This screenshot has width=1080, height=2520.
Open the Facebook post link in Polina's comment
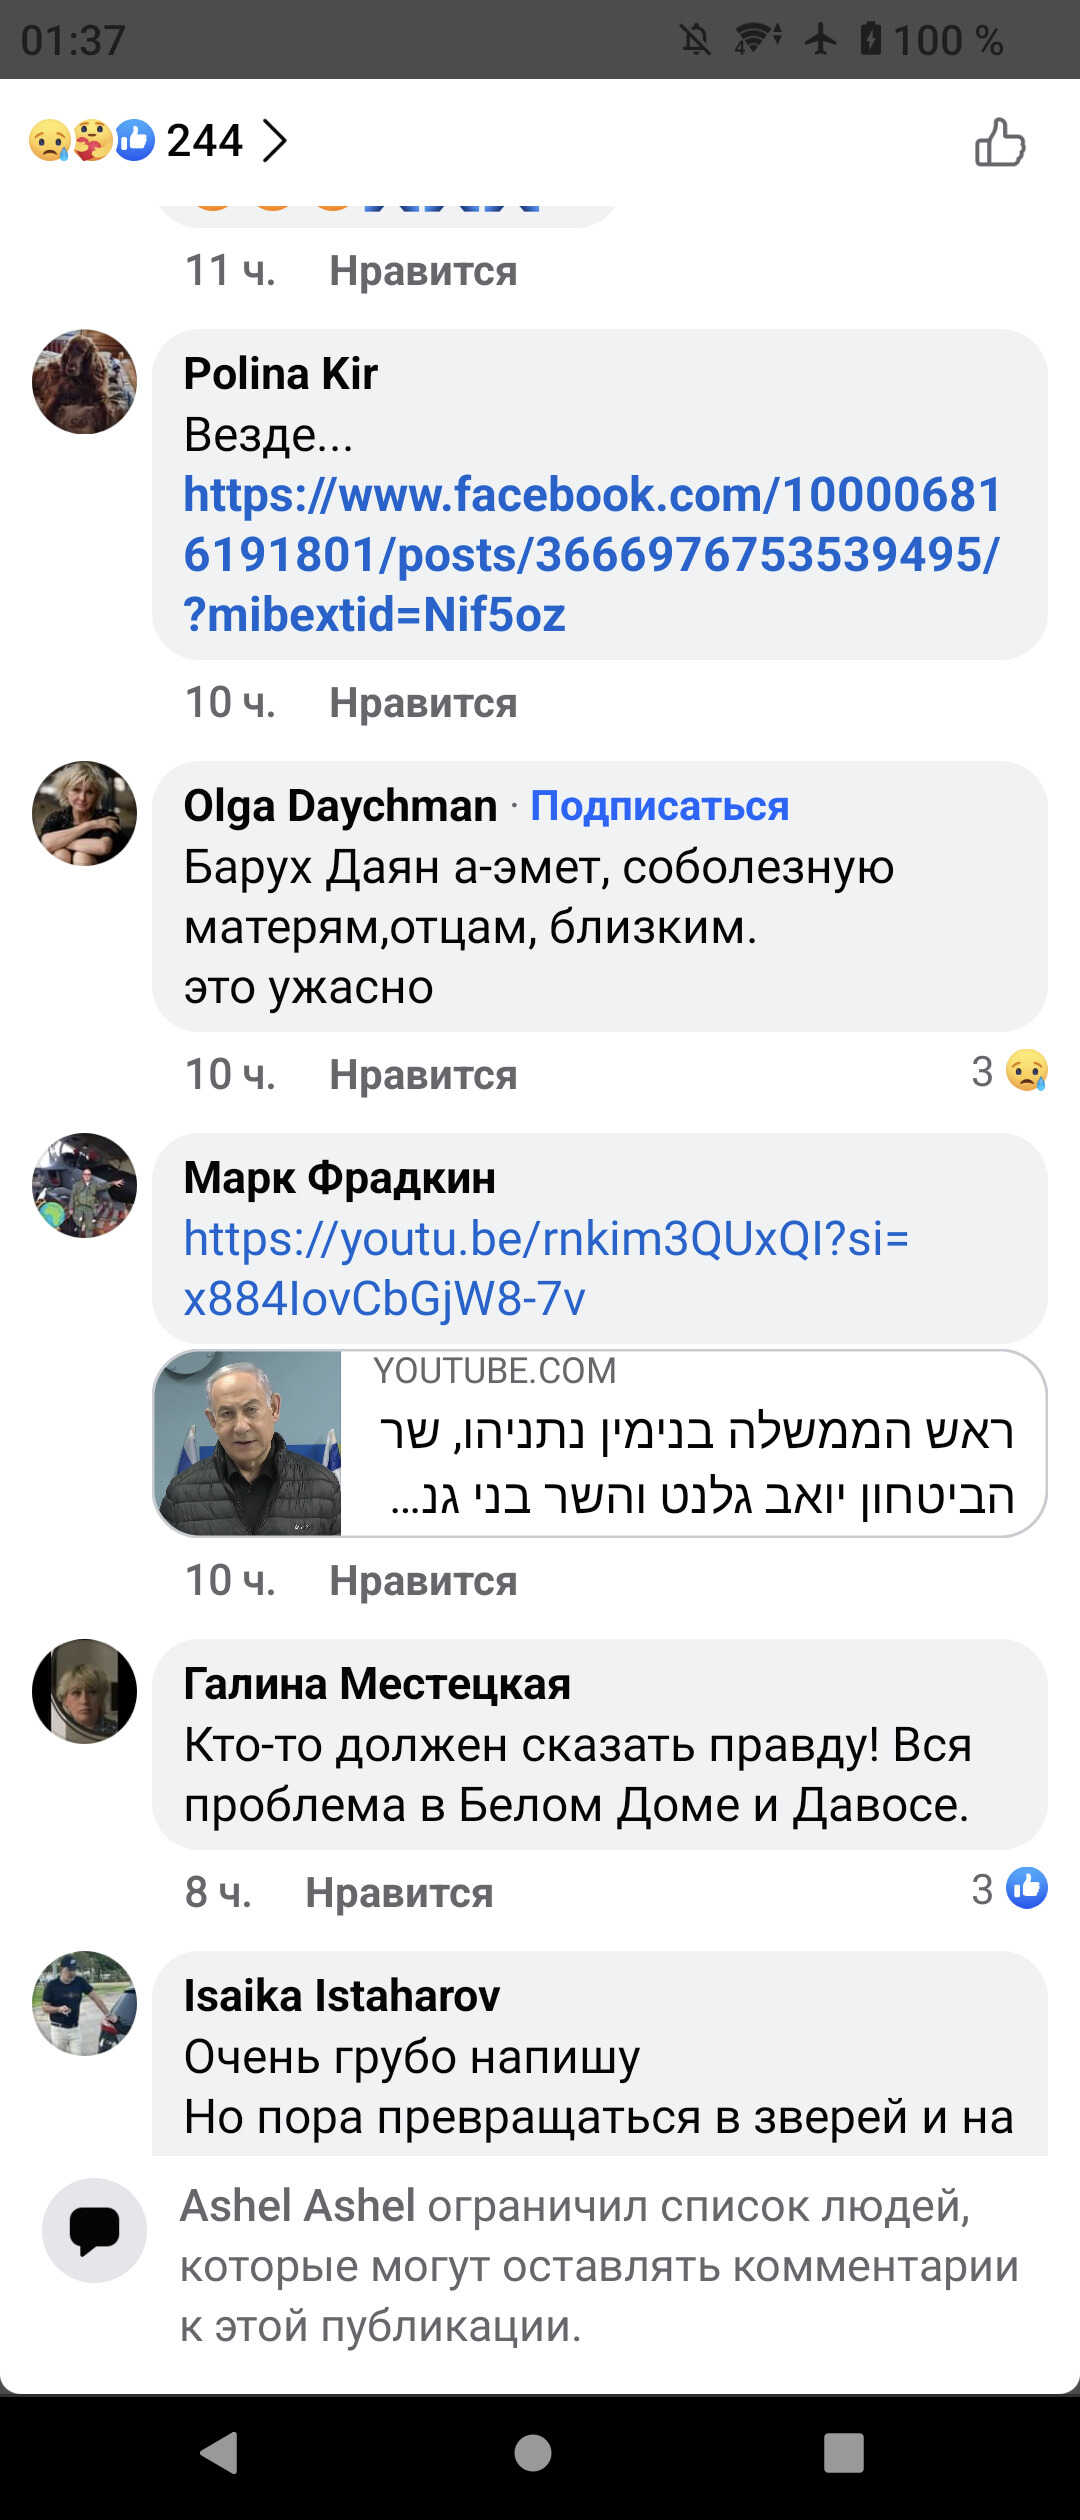(x=590, y=554)
